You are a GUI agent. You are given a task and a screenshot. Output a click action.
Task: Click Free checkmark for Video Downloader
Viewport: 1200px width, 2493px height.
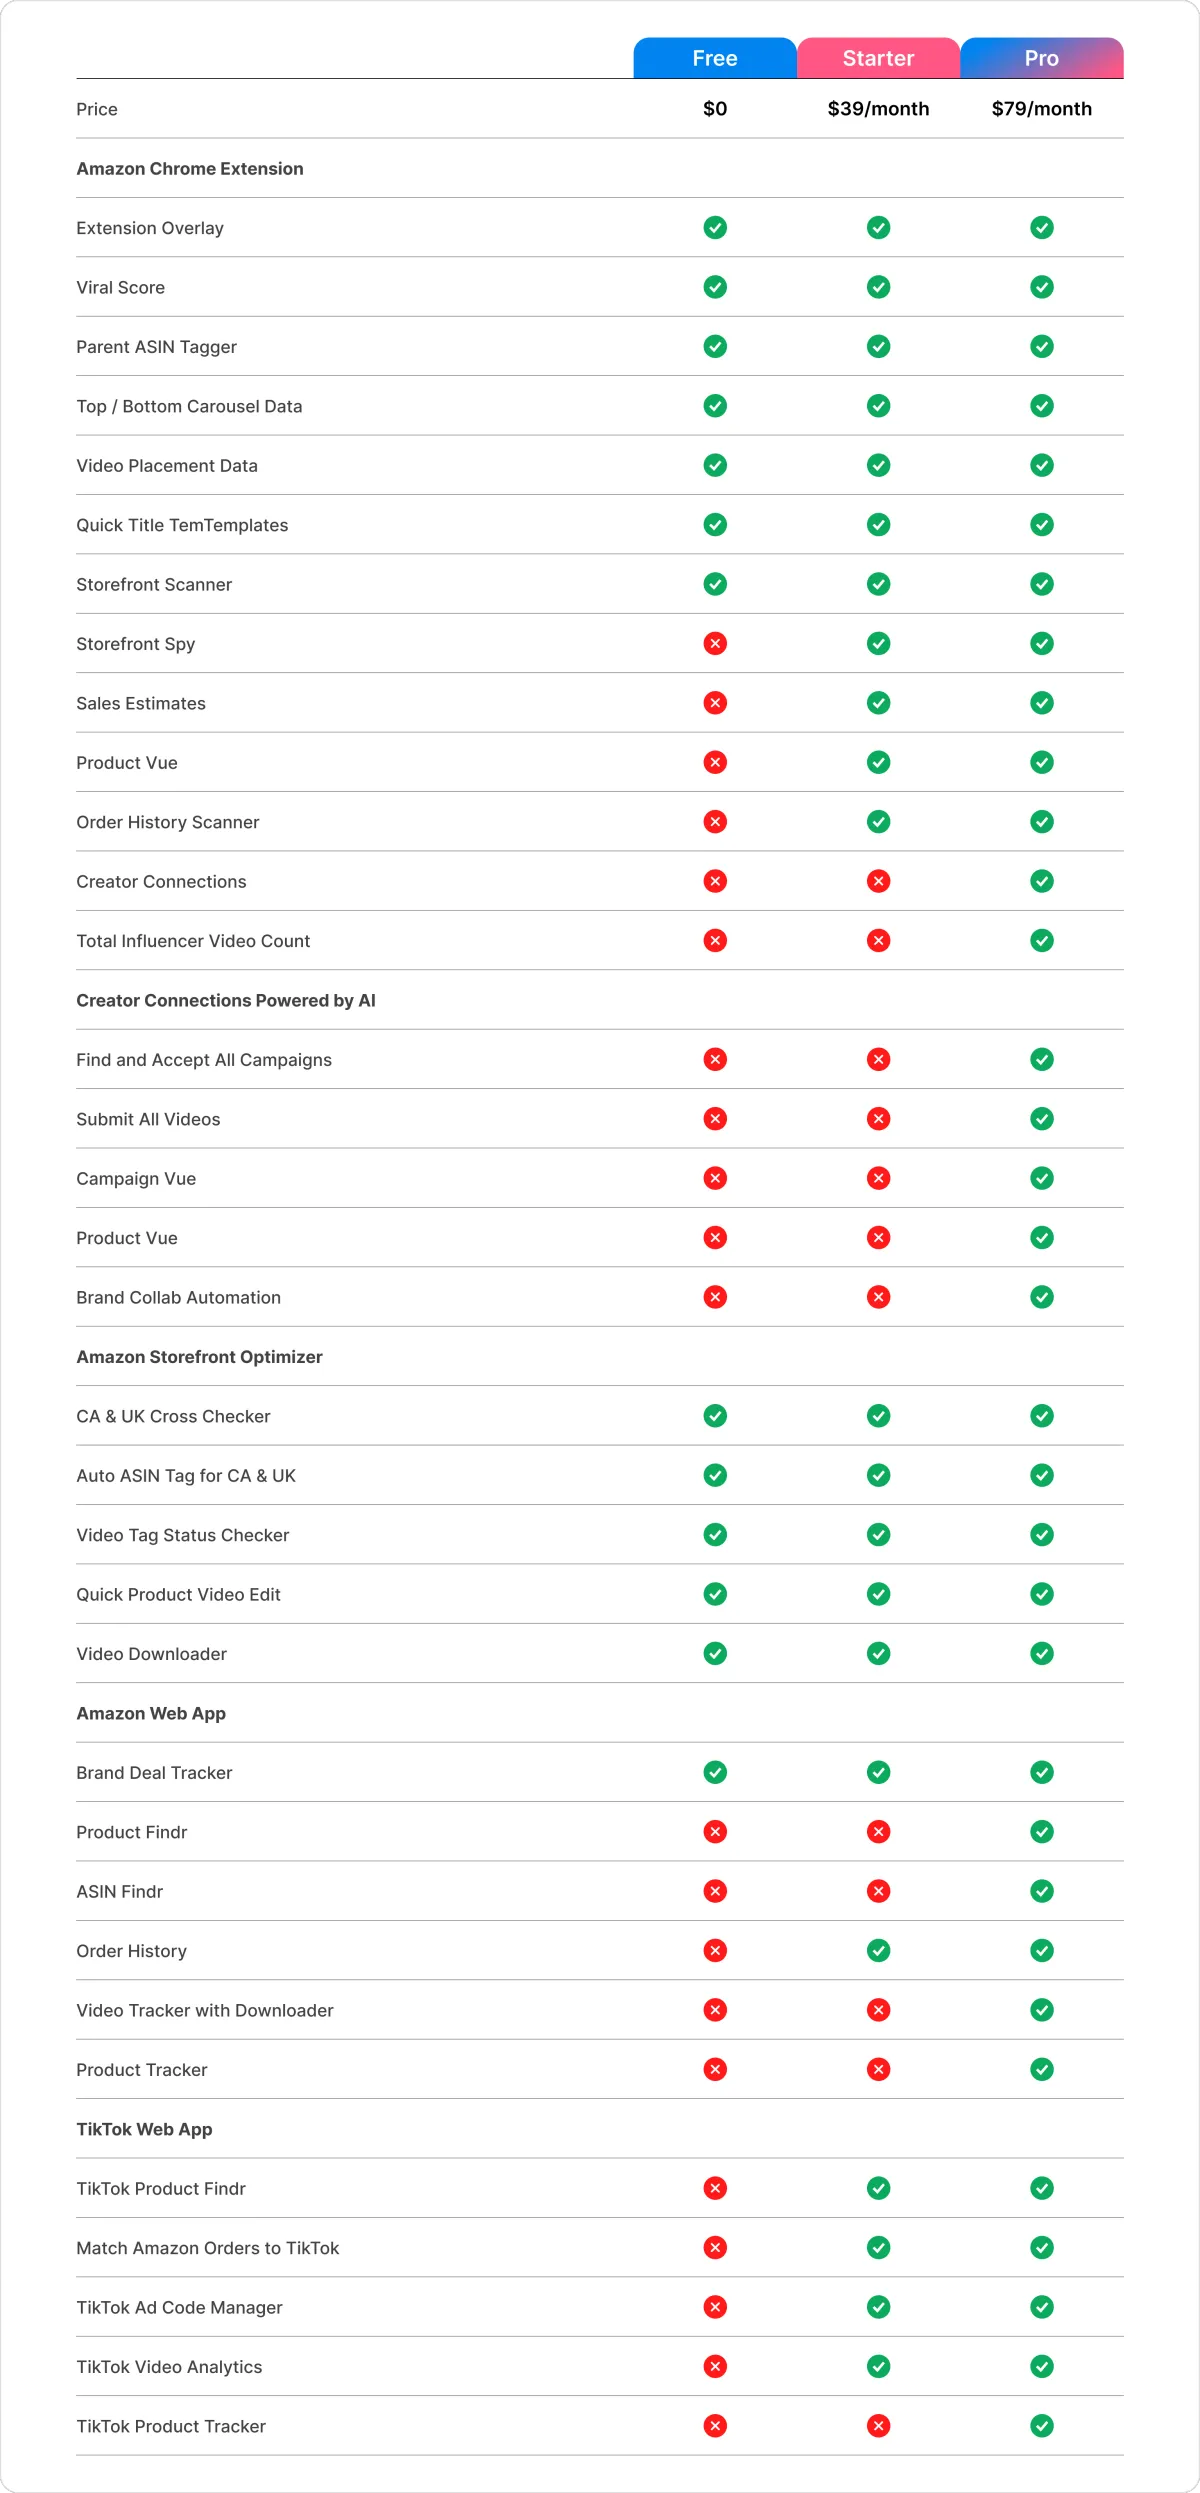tap(715, 1653)
